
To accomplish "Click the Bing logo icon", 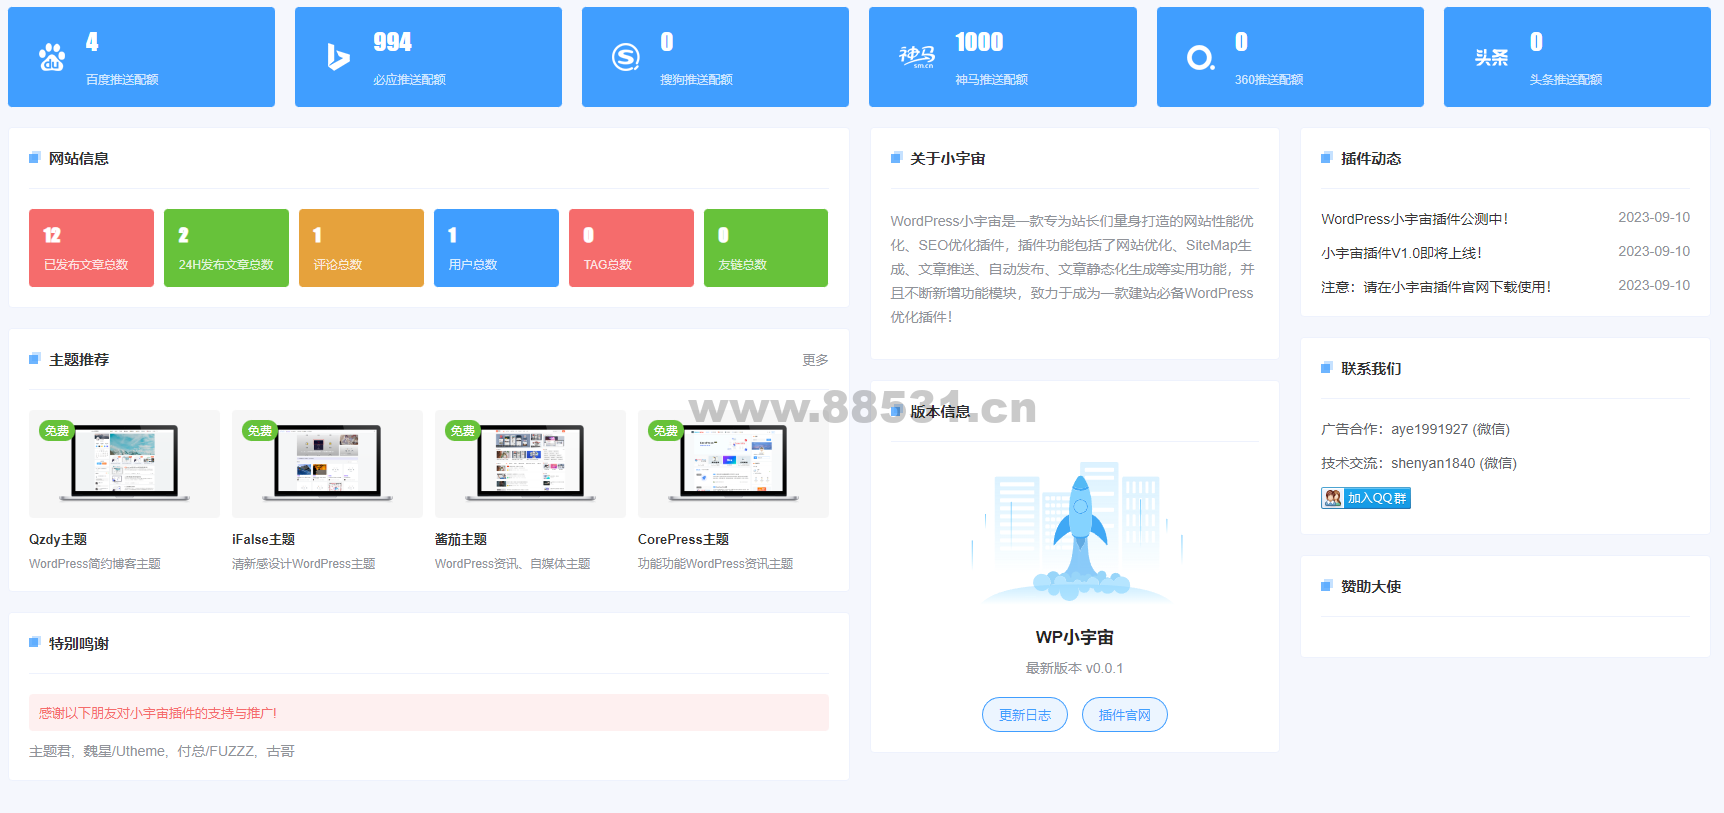I will (338, 57).
